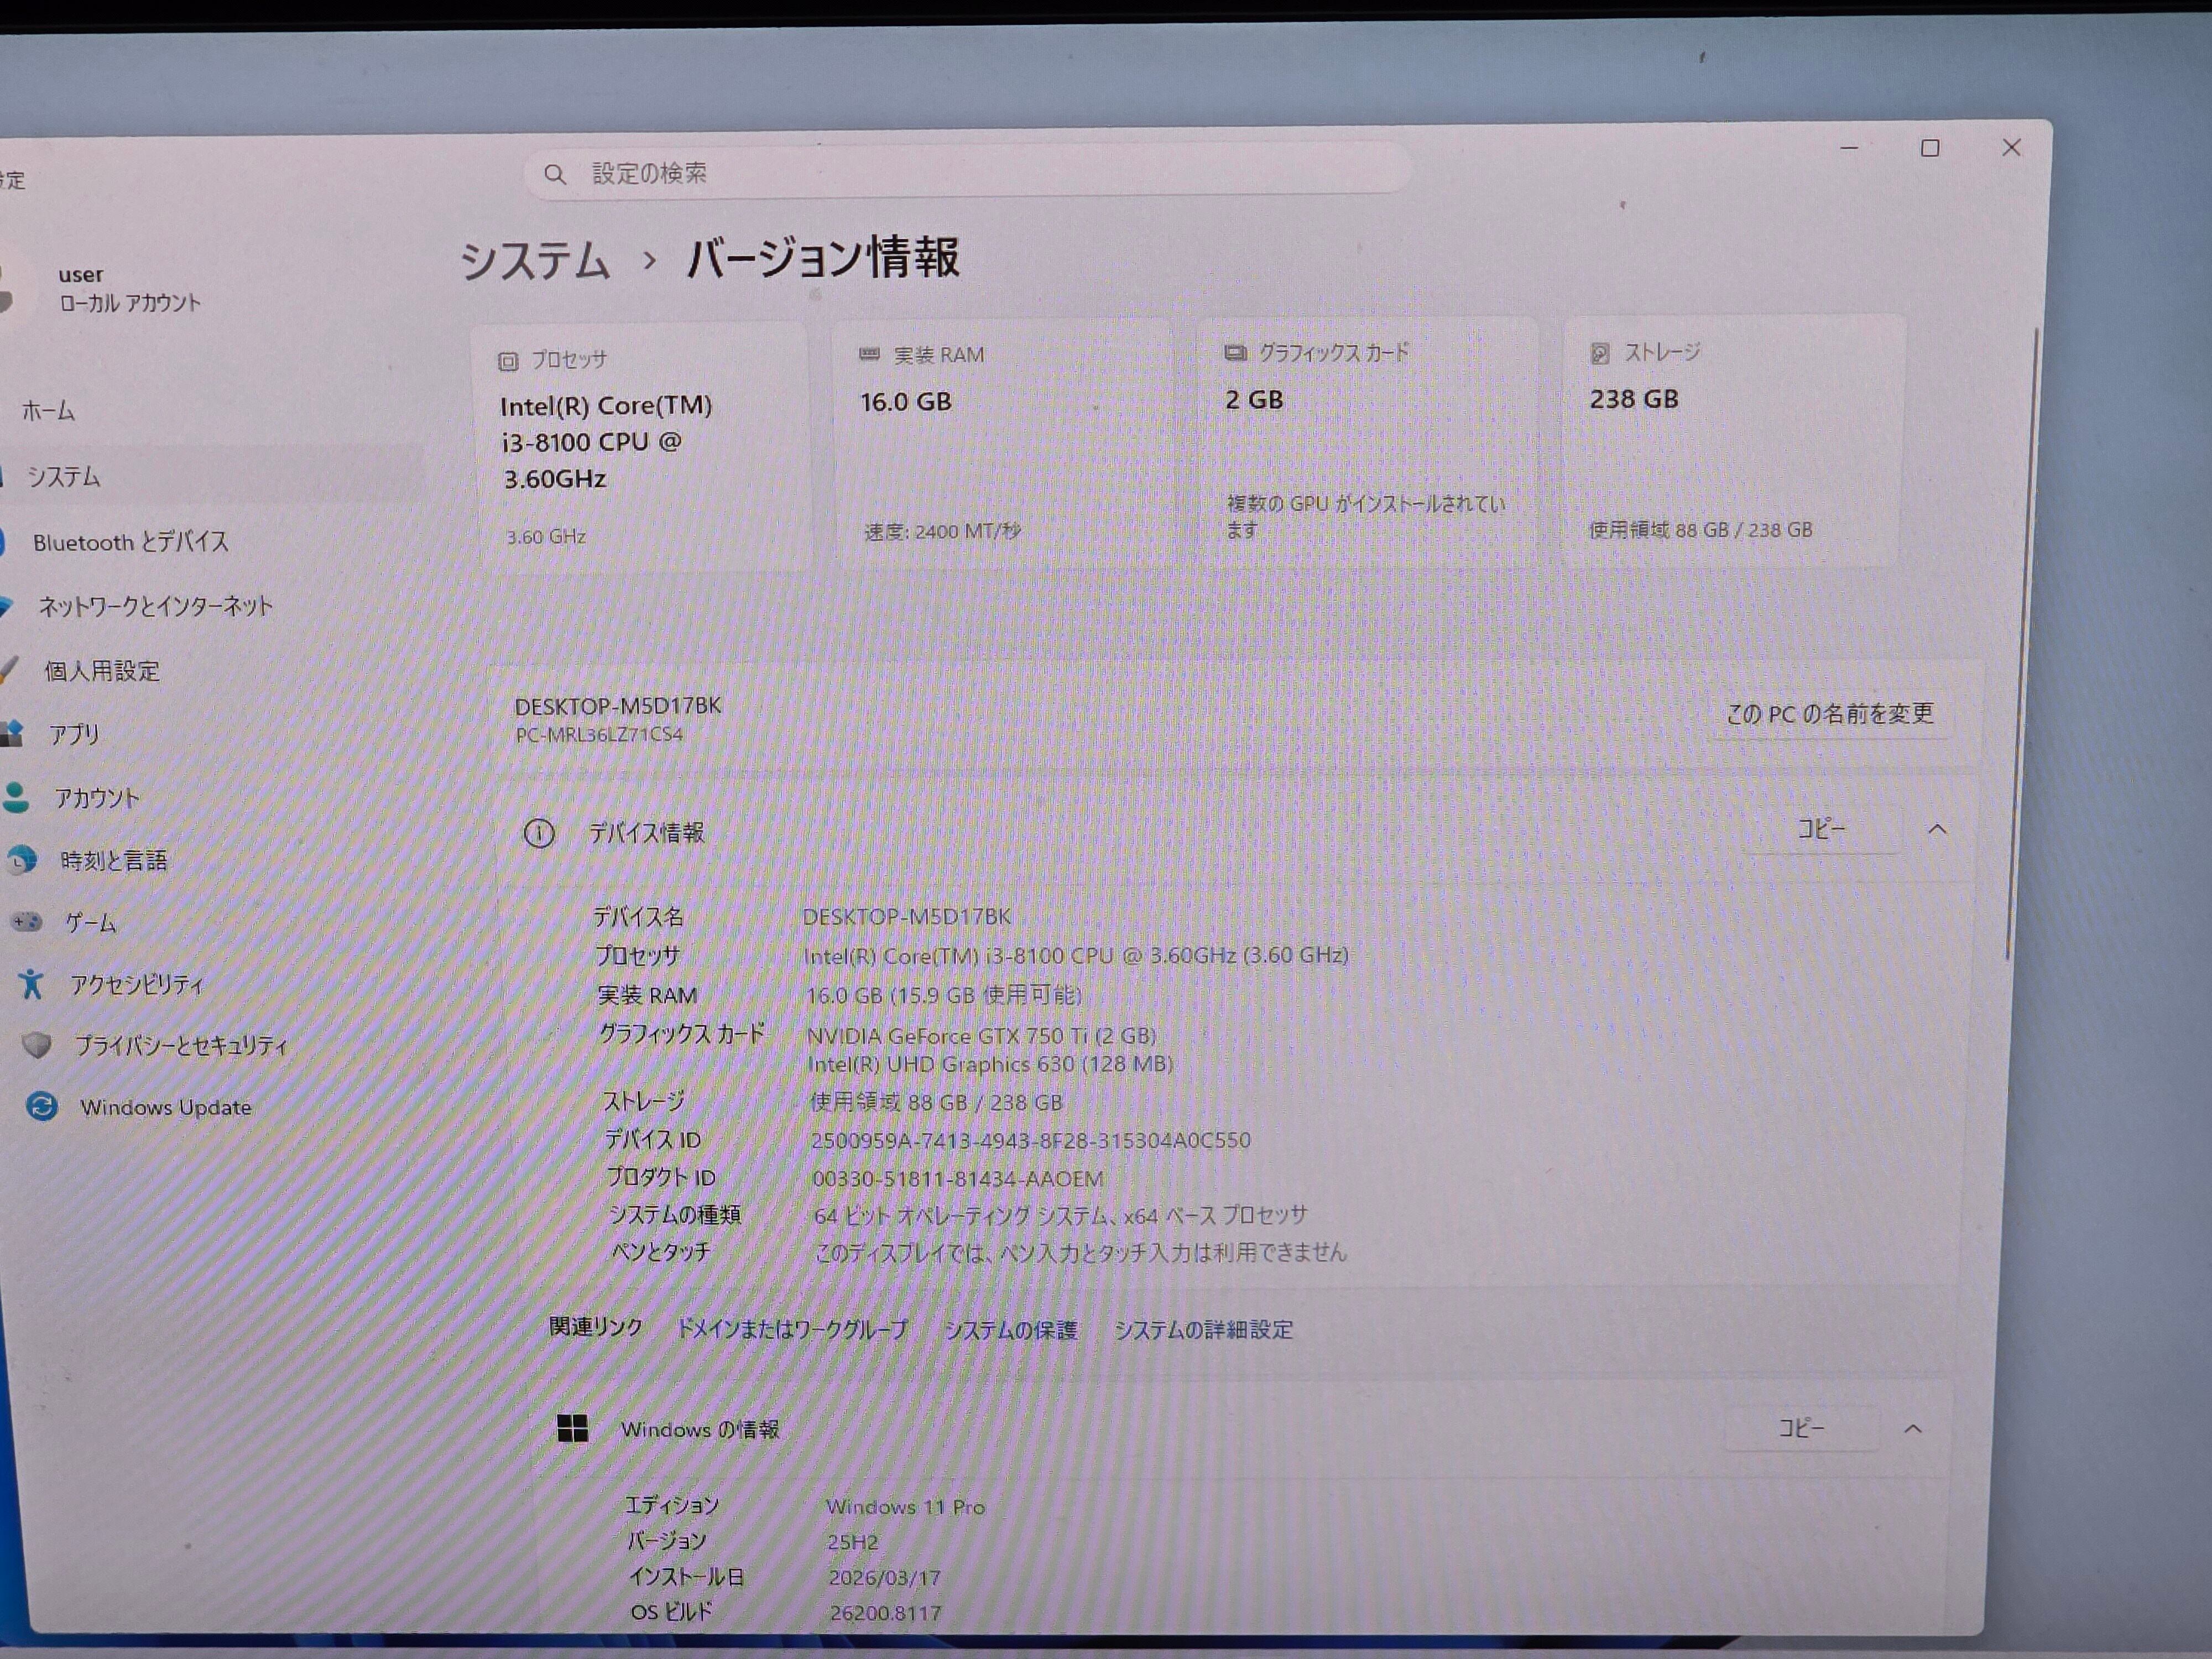The height and width of the screenshot is (1659, 2212).
Task: Click the Gaming controller icon
Action: [x=26, y=922]
